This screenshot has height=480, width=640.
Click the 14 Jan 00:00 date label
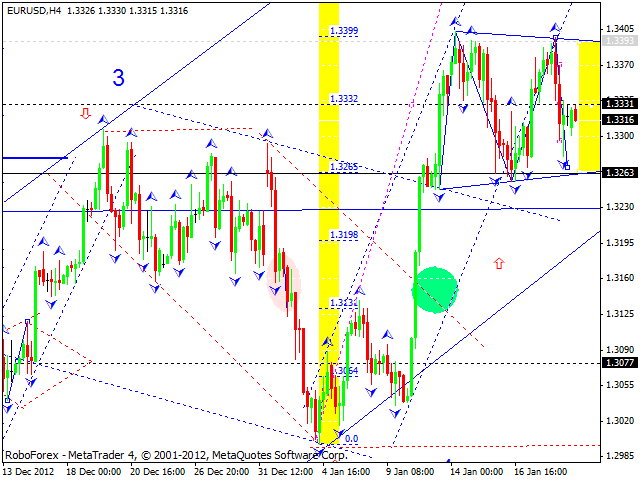click(x=476, y=472)
